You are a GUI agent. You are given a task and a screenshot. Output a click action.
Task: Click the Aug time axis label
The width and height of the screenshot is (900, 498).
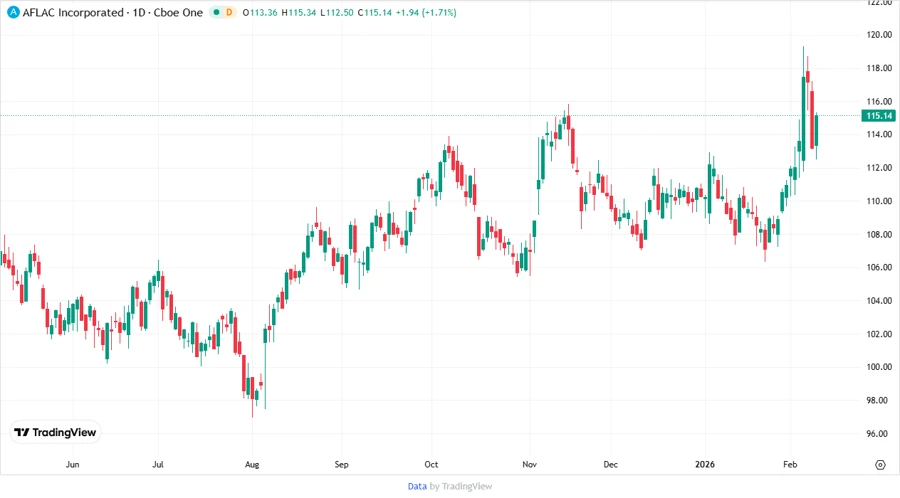[252, 464]
